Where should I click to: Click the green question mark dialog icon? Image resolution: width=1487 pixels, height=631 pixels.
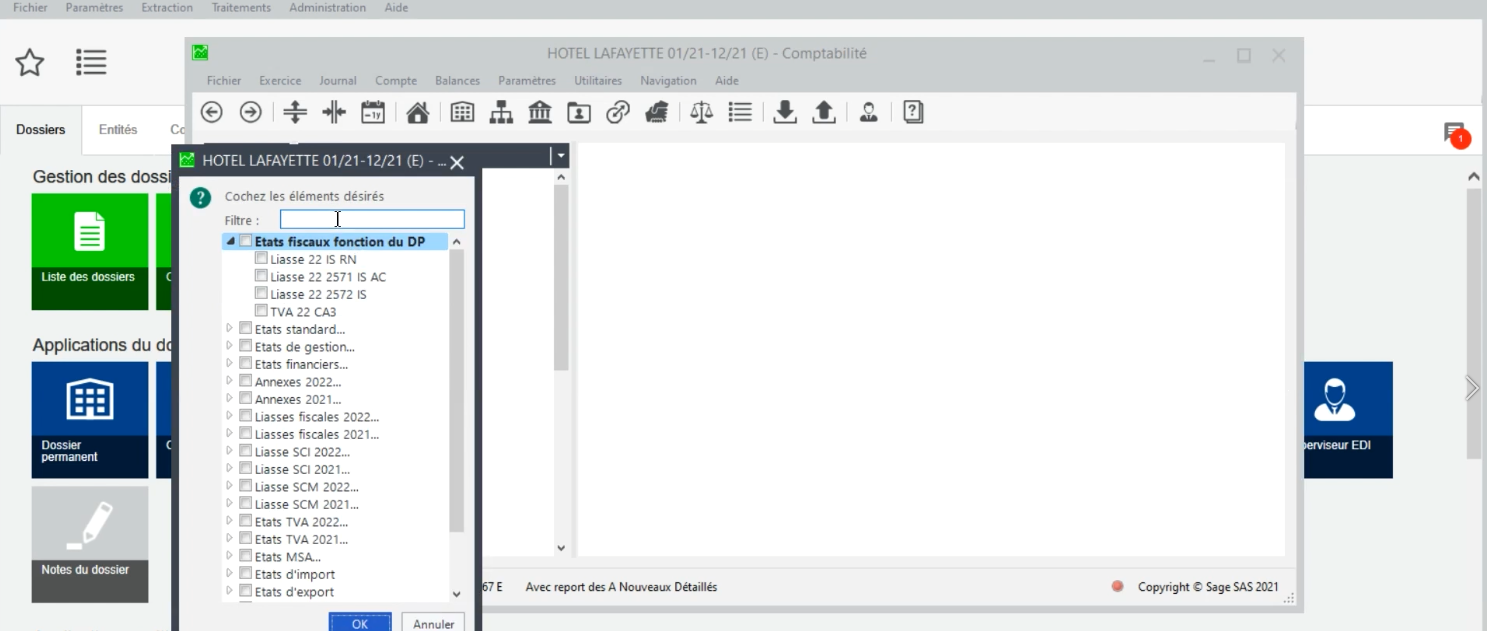tap(201, 198)
